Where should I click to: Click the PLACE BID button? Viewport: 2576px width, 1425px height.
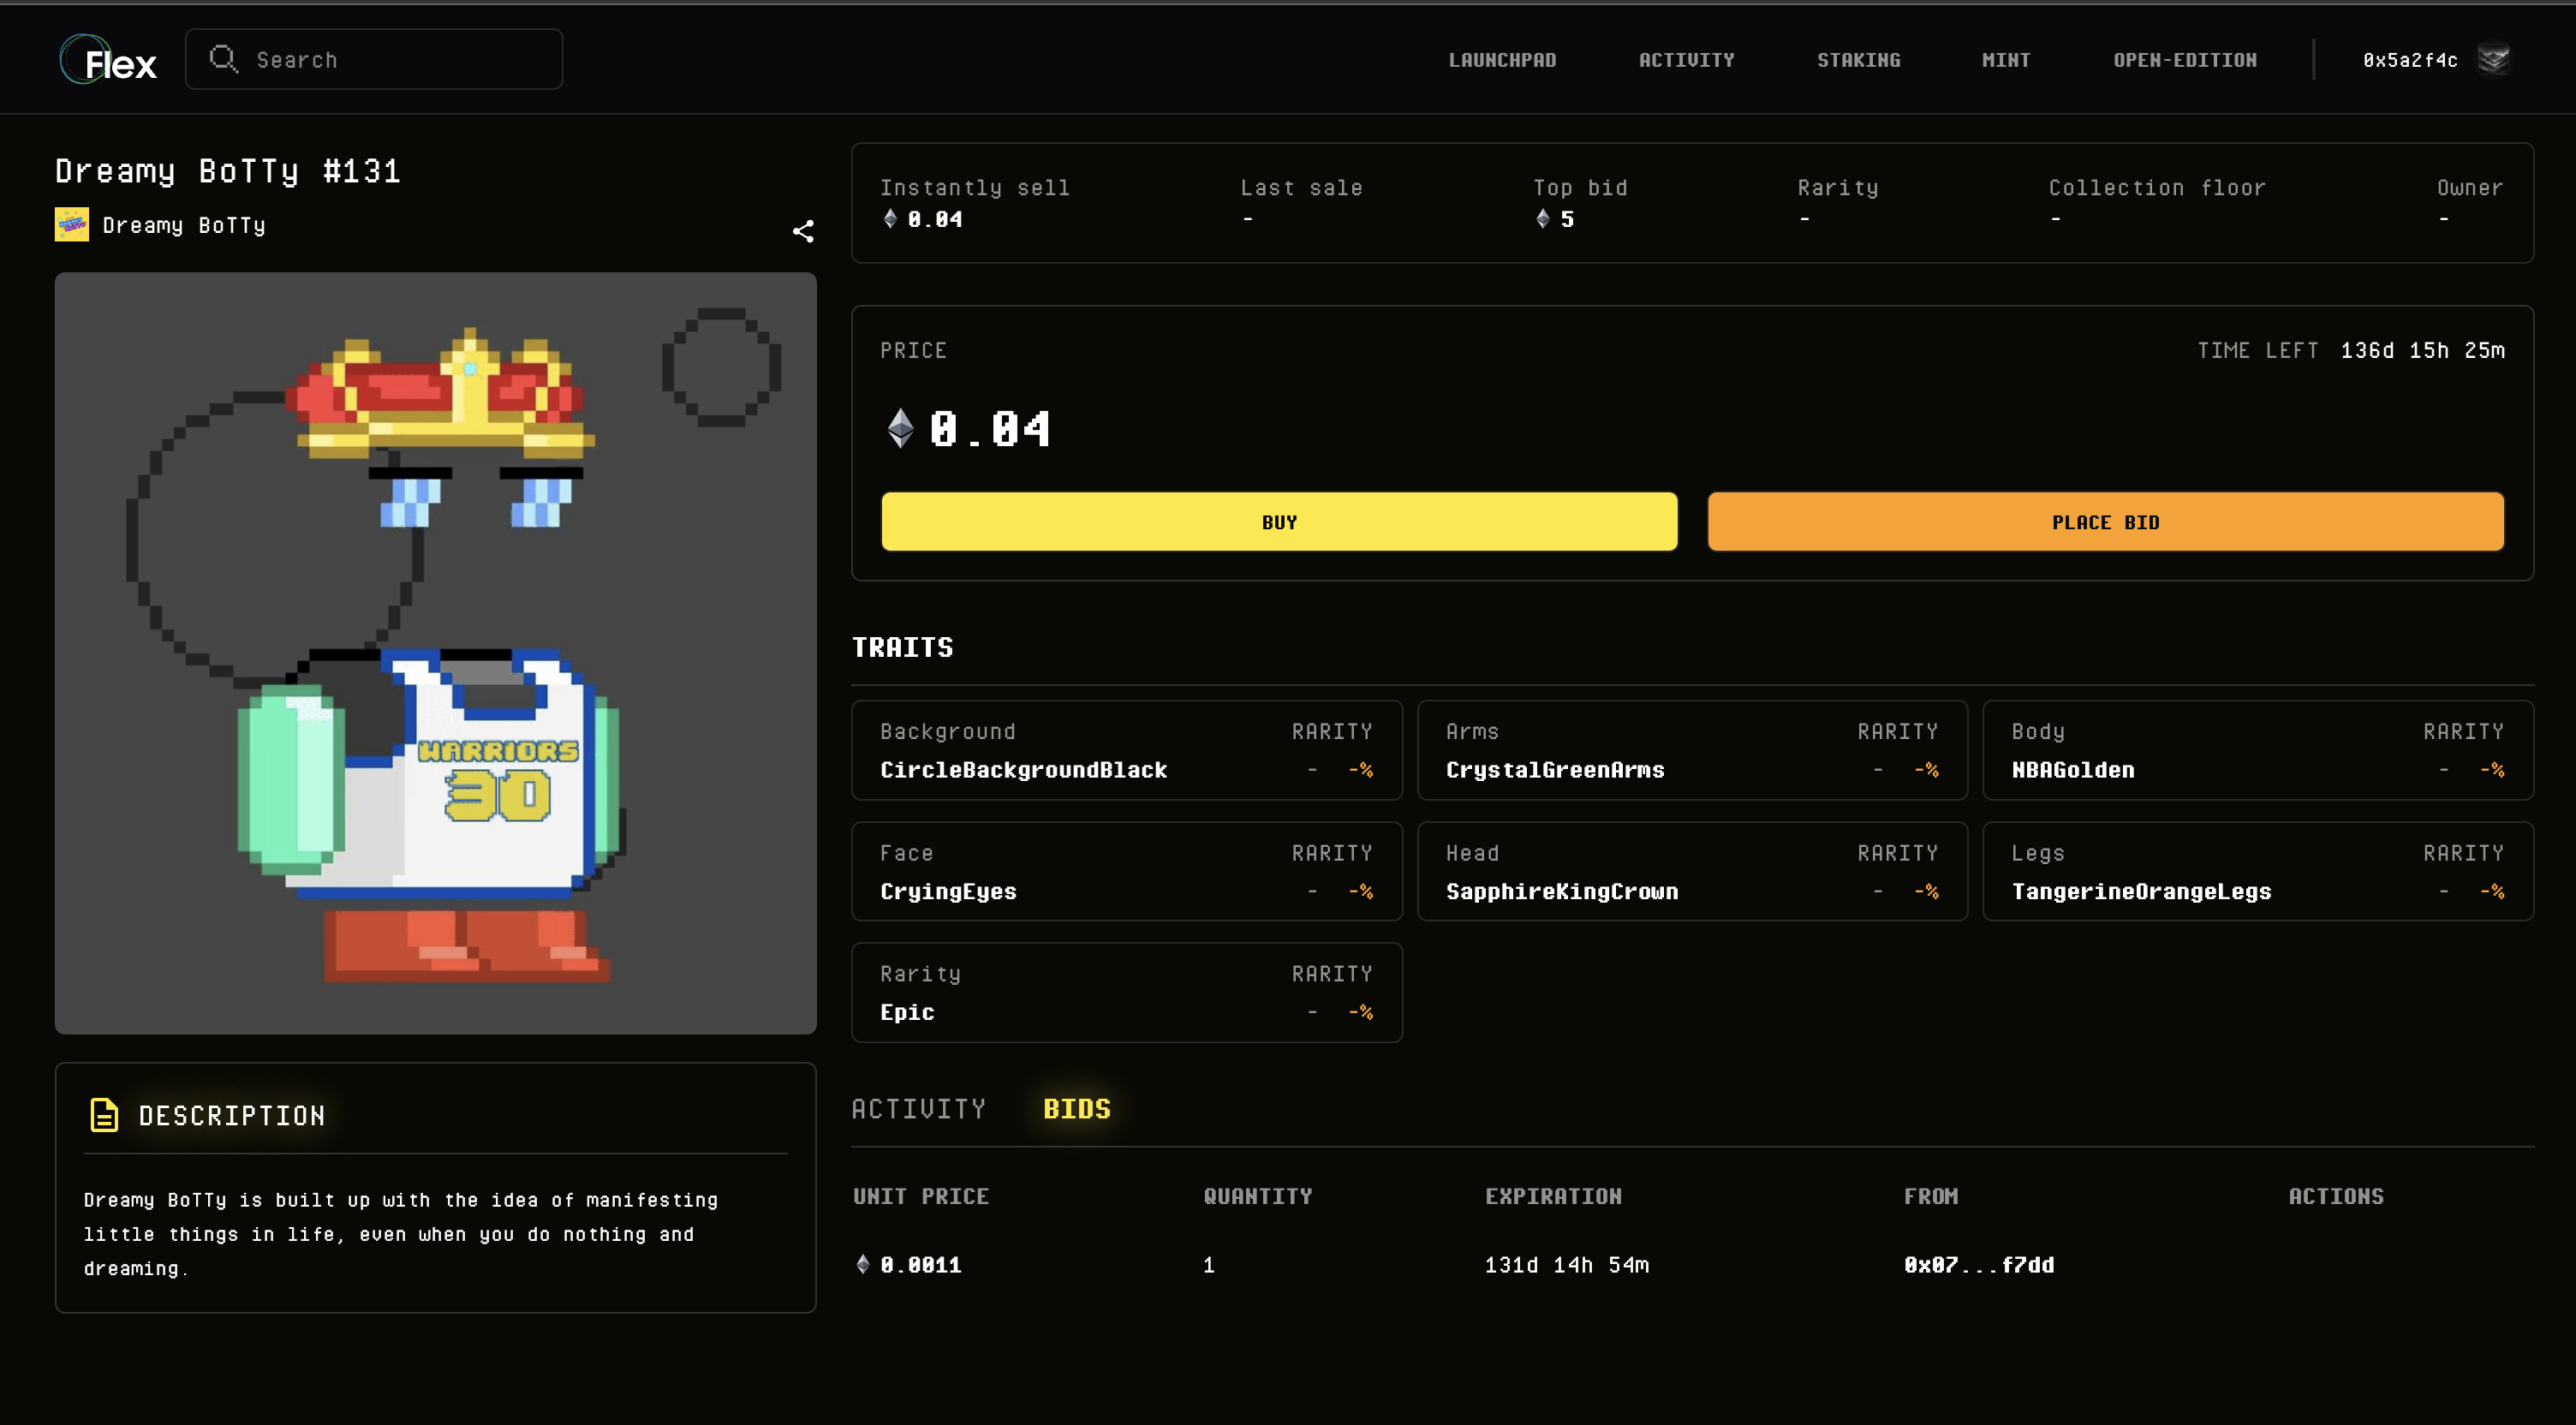point(2104,521)
